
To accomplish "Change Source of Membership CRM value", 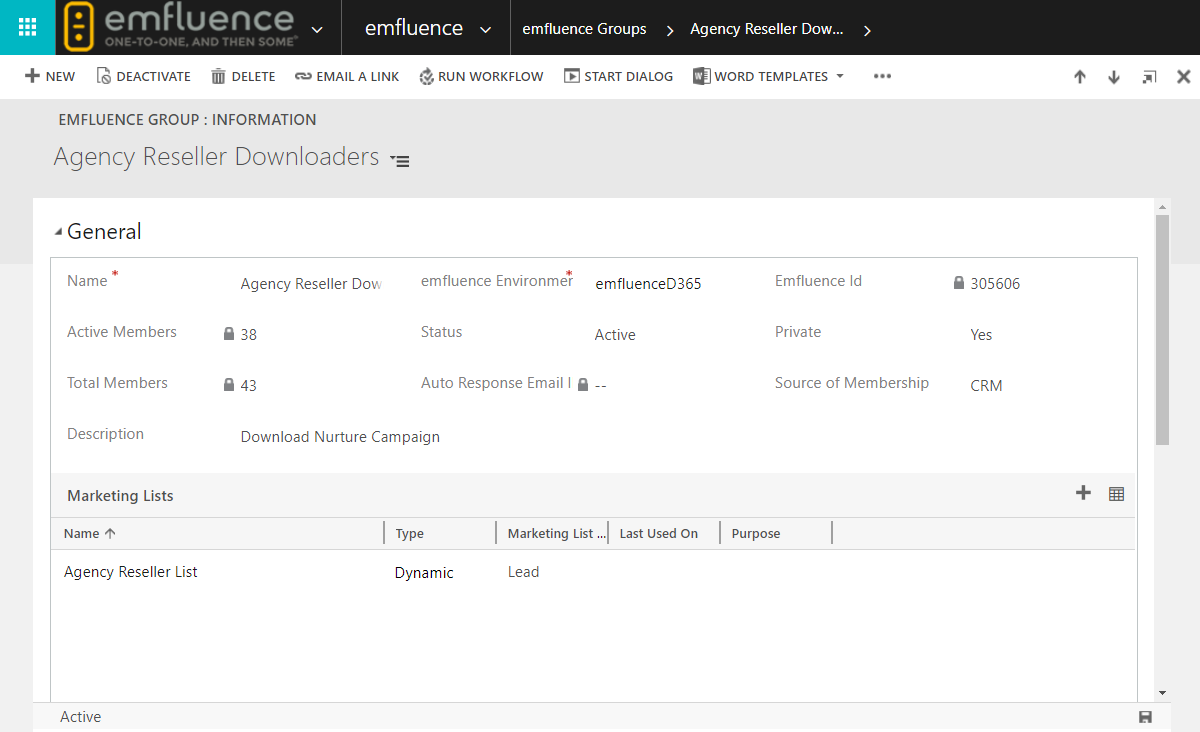I will pyautogui.click(x=986, y=386).
